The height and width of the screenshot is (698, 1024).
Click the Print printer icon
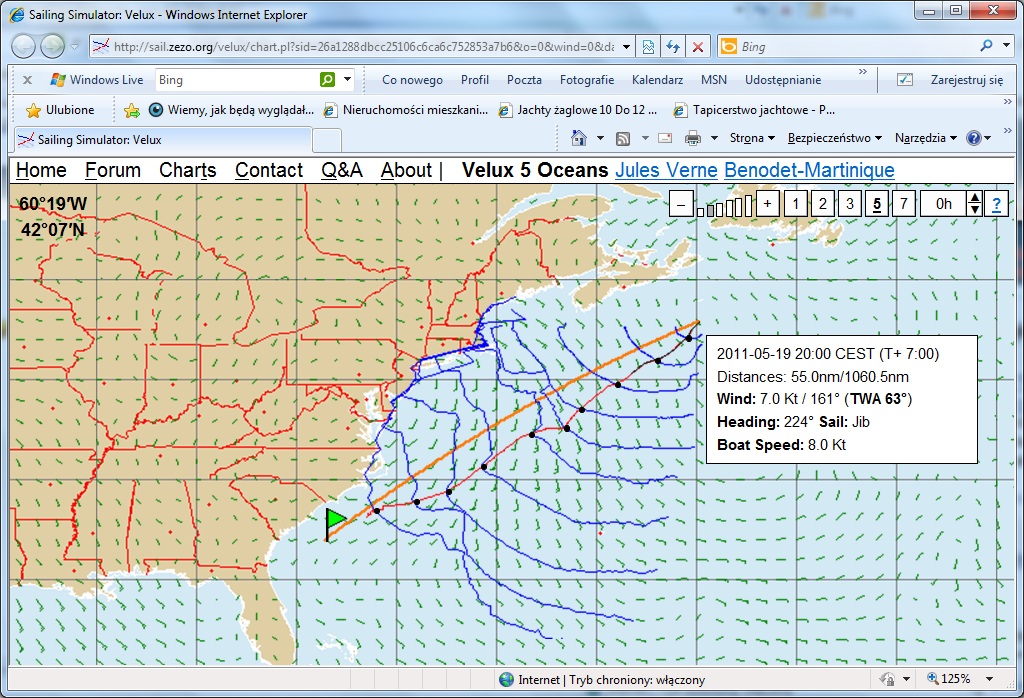(x=693, y=138)
